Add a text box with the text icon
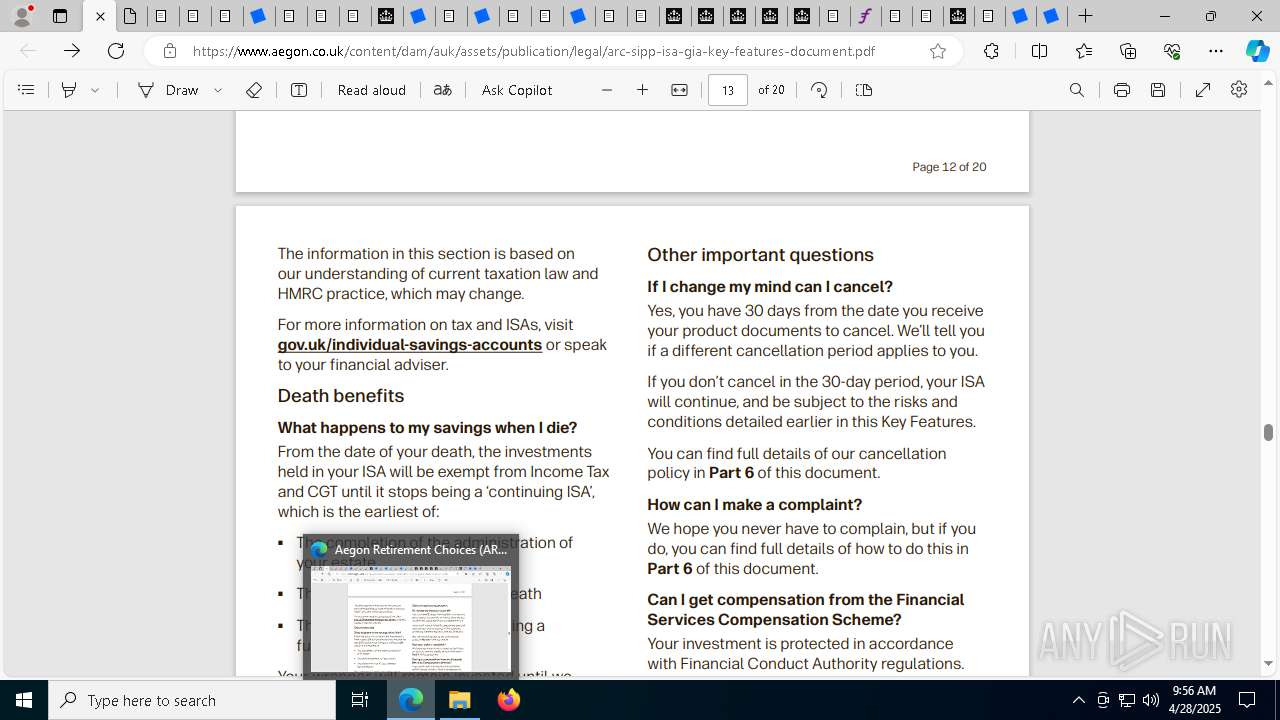This screenshot has height=720, width=1280. [299, 90]
